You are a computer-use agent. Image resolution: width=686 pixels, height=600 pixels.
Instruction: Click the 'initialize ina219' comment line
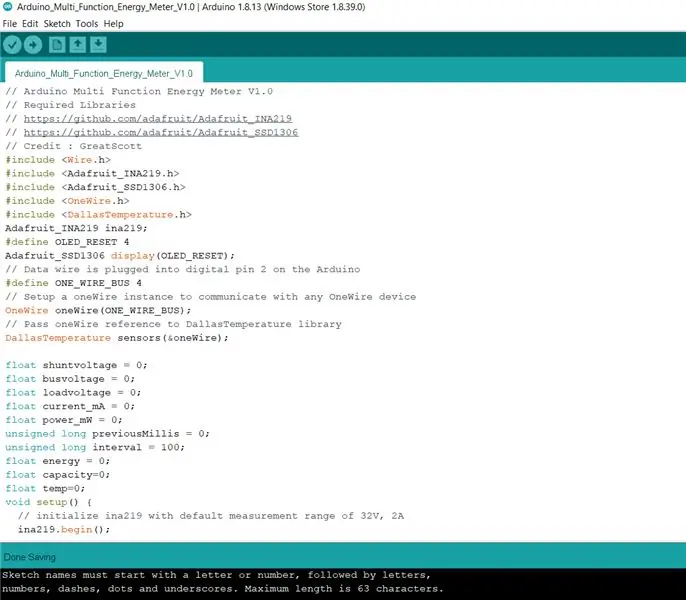tap(211, 516)
